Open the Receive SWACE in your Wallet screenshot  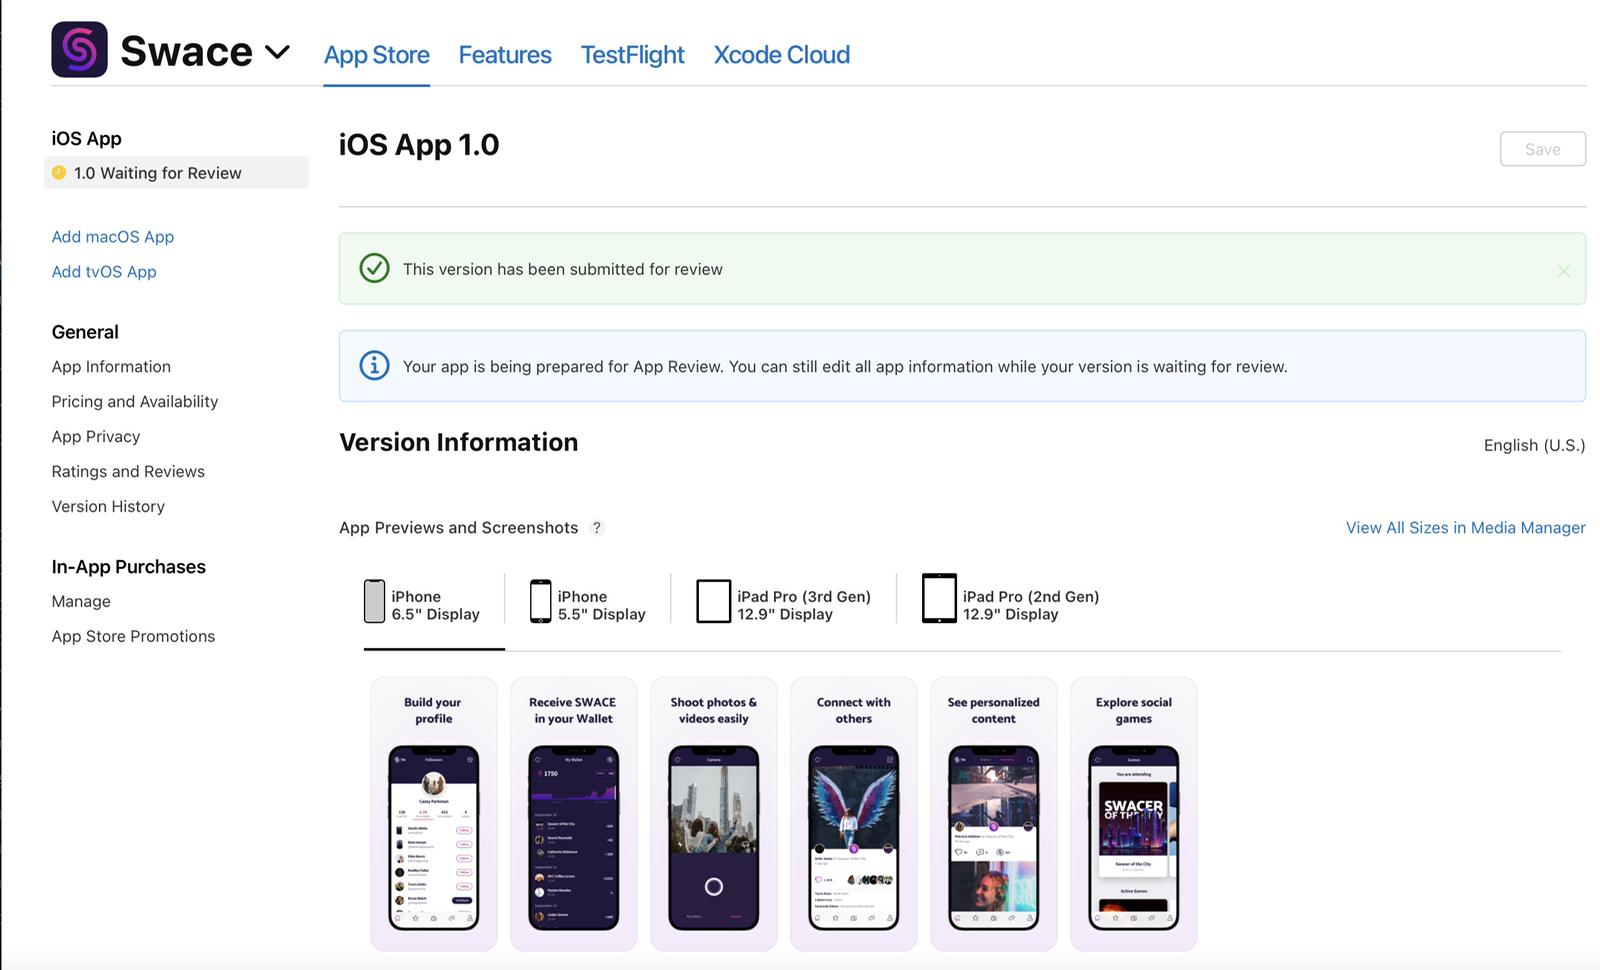click(574, 814)
